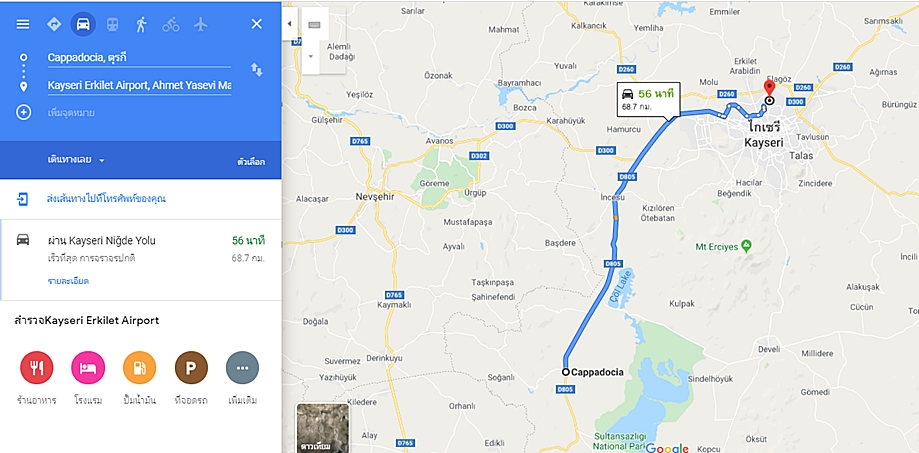
Task: Open route options on the blue bar
Action: click(x=251, y=162)
